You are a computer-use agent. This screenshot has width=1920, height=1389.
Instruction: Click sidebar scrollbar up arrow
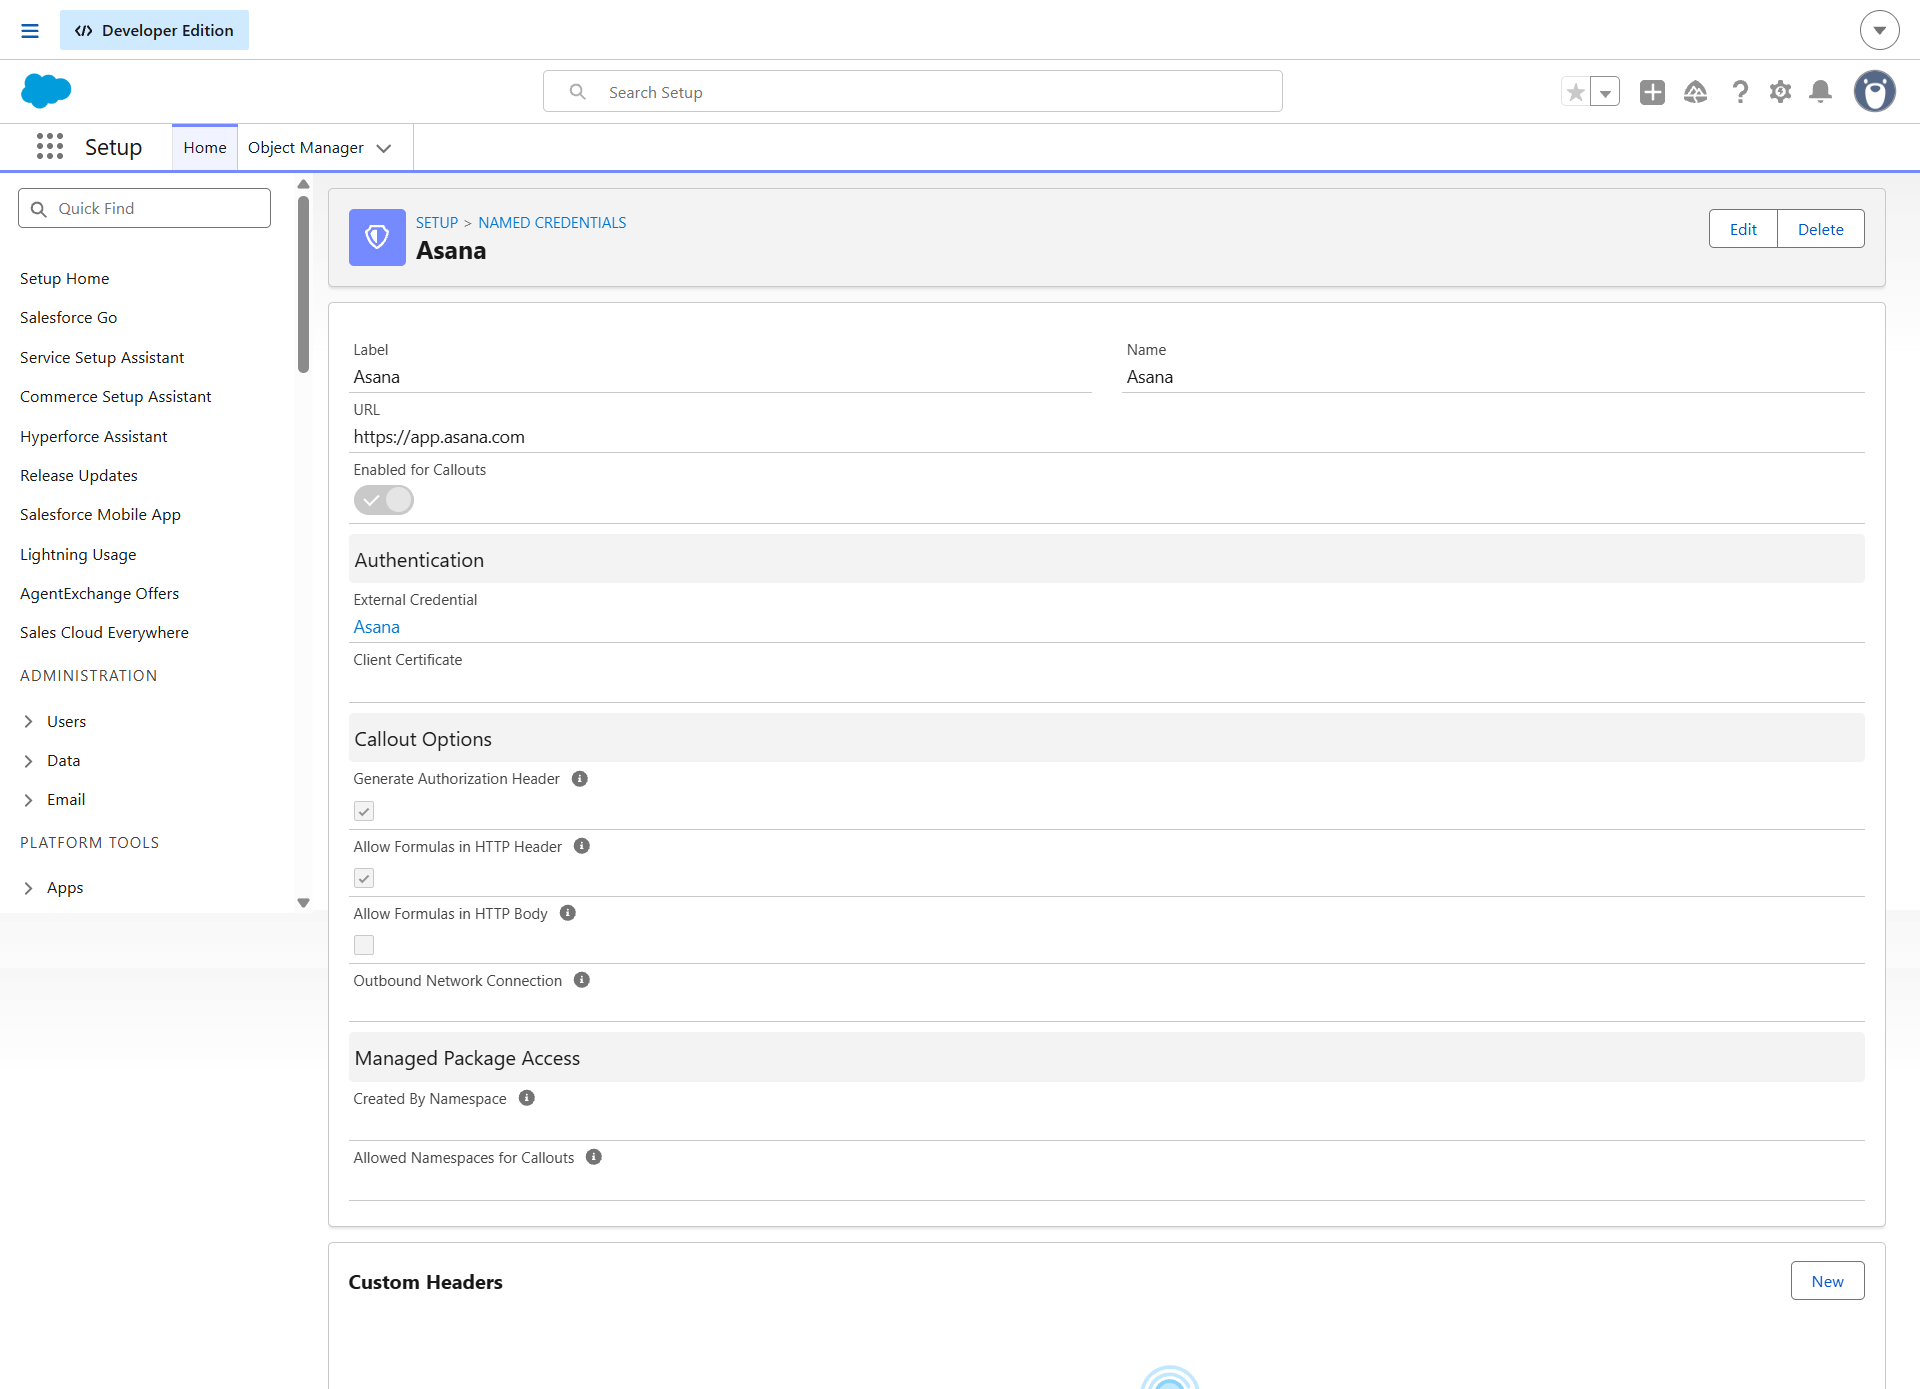click(x=303, y=184)
